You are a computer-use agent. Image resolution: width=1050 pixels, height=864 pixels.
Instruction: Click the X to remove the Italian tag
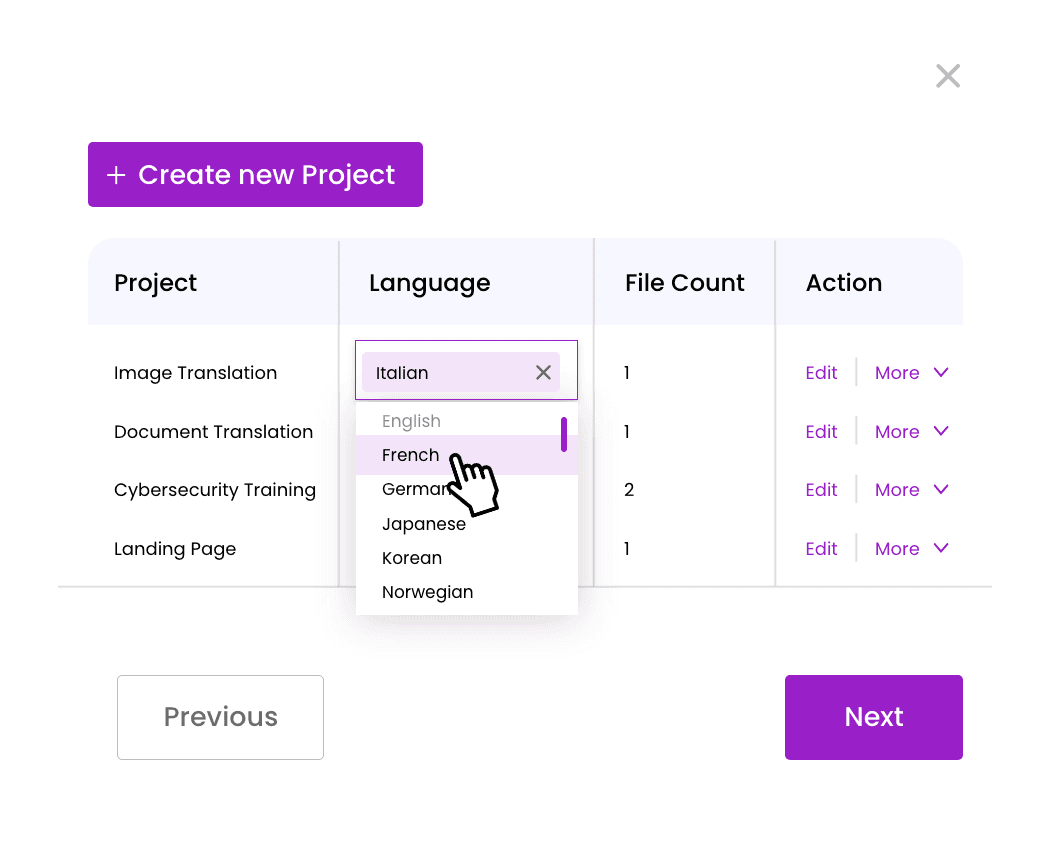[x=543, y=372]
